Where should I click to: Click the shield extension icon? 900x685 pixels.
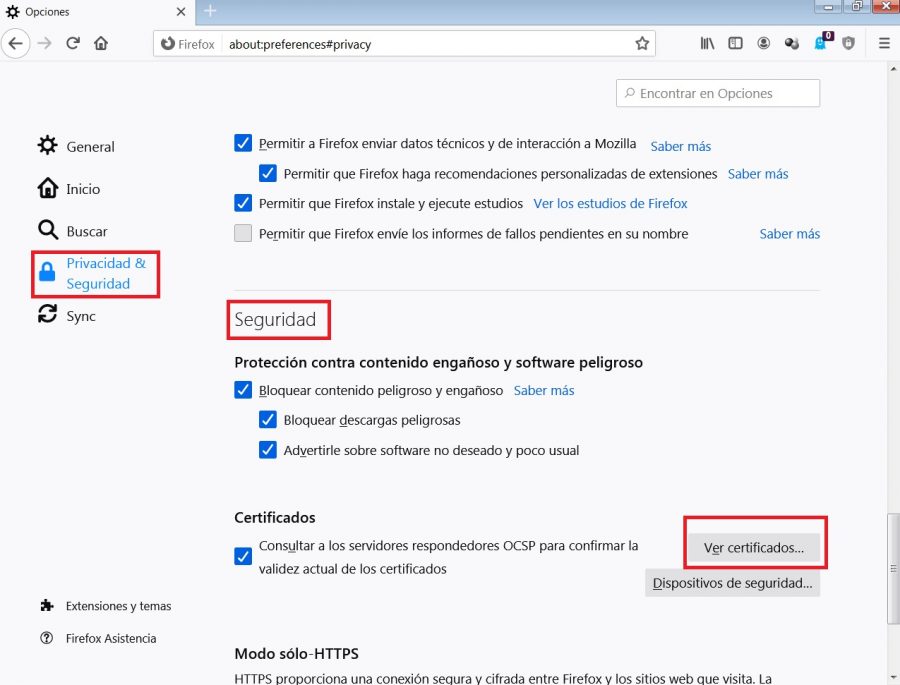[x=849, y=44]
